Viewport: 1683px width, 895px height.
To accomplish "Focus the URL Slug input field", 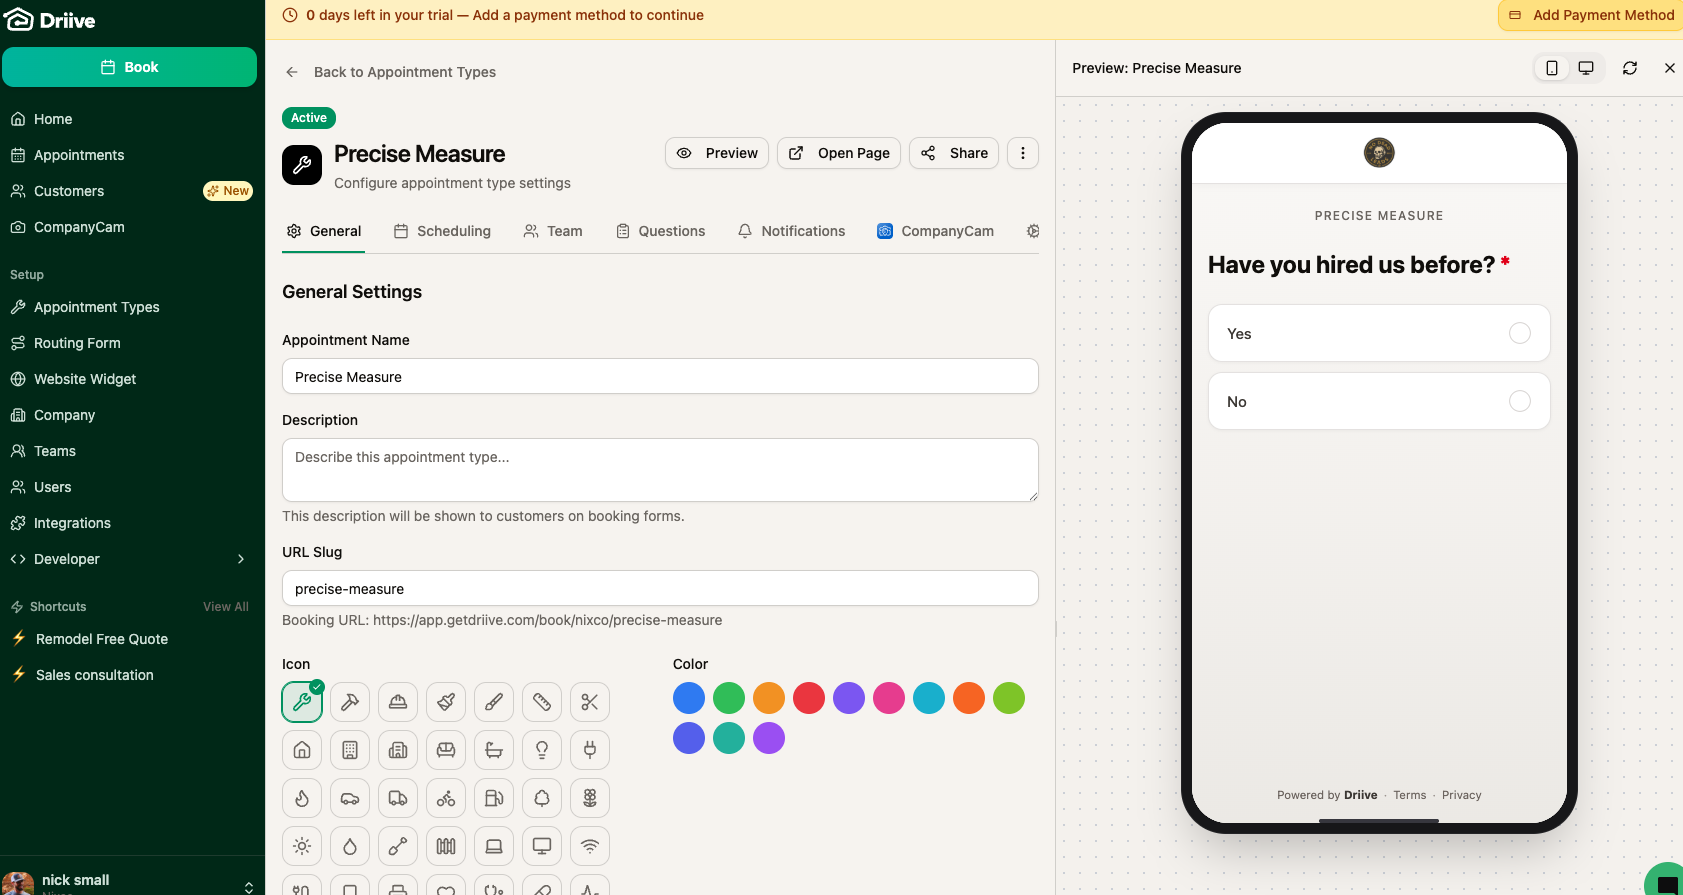I will 660,589.
